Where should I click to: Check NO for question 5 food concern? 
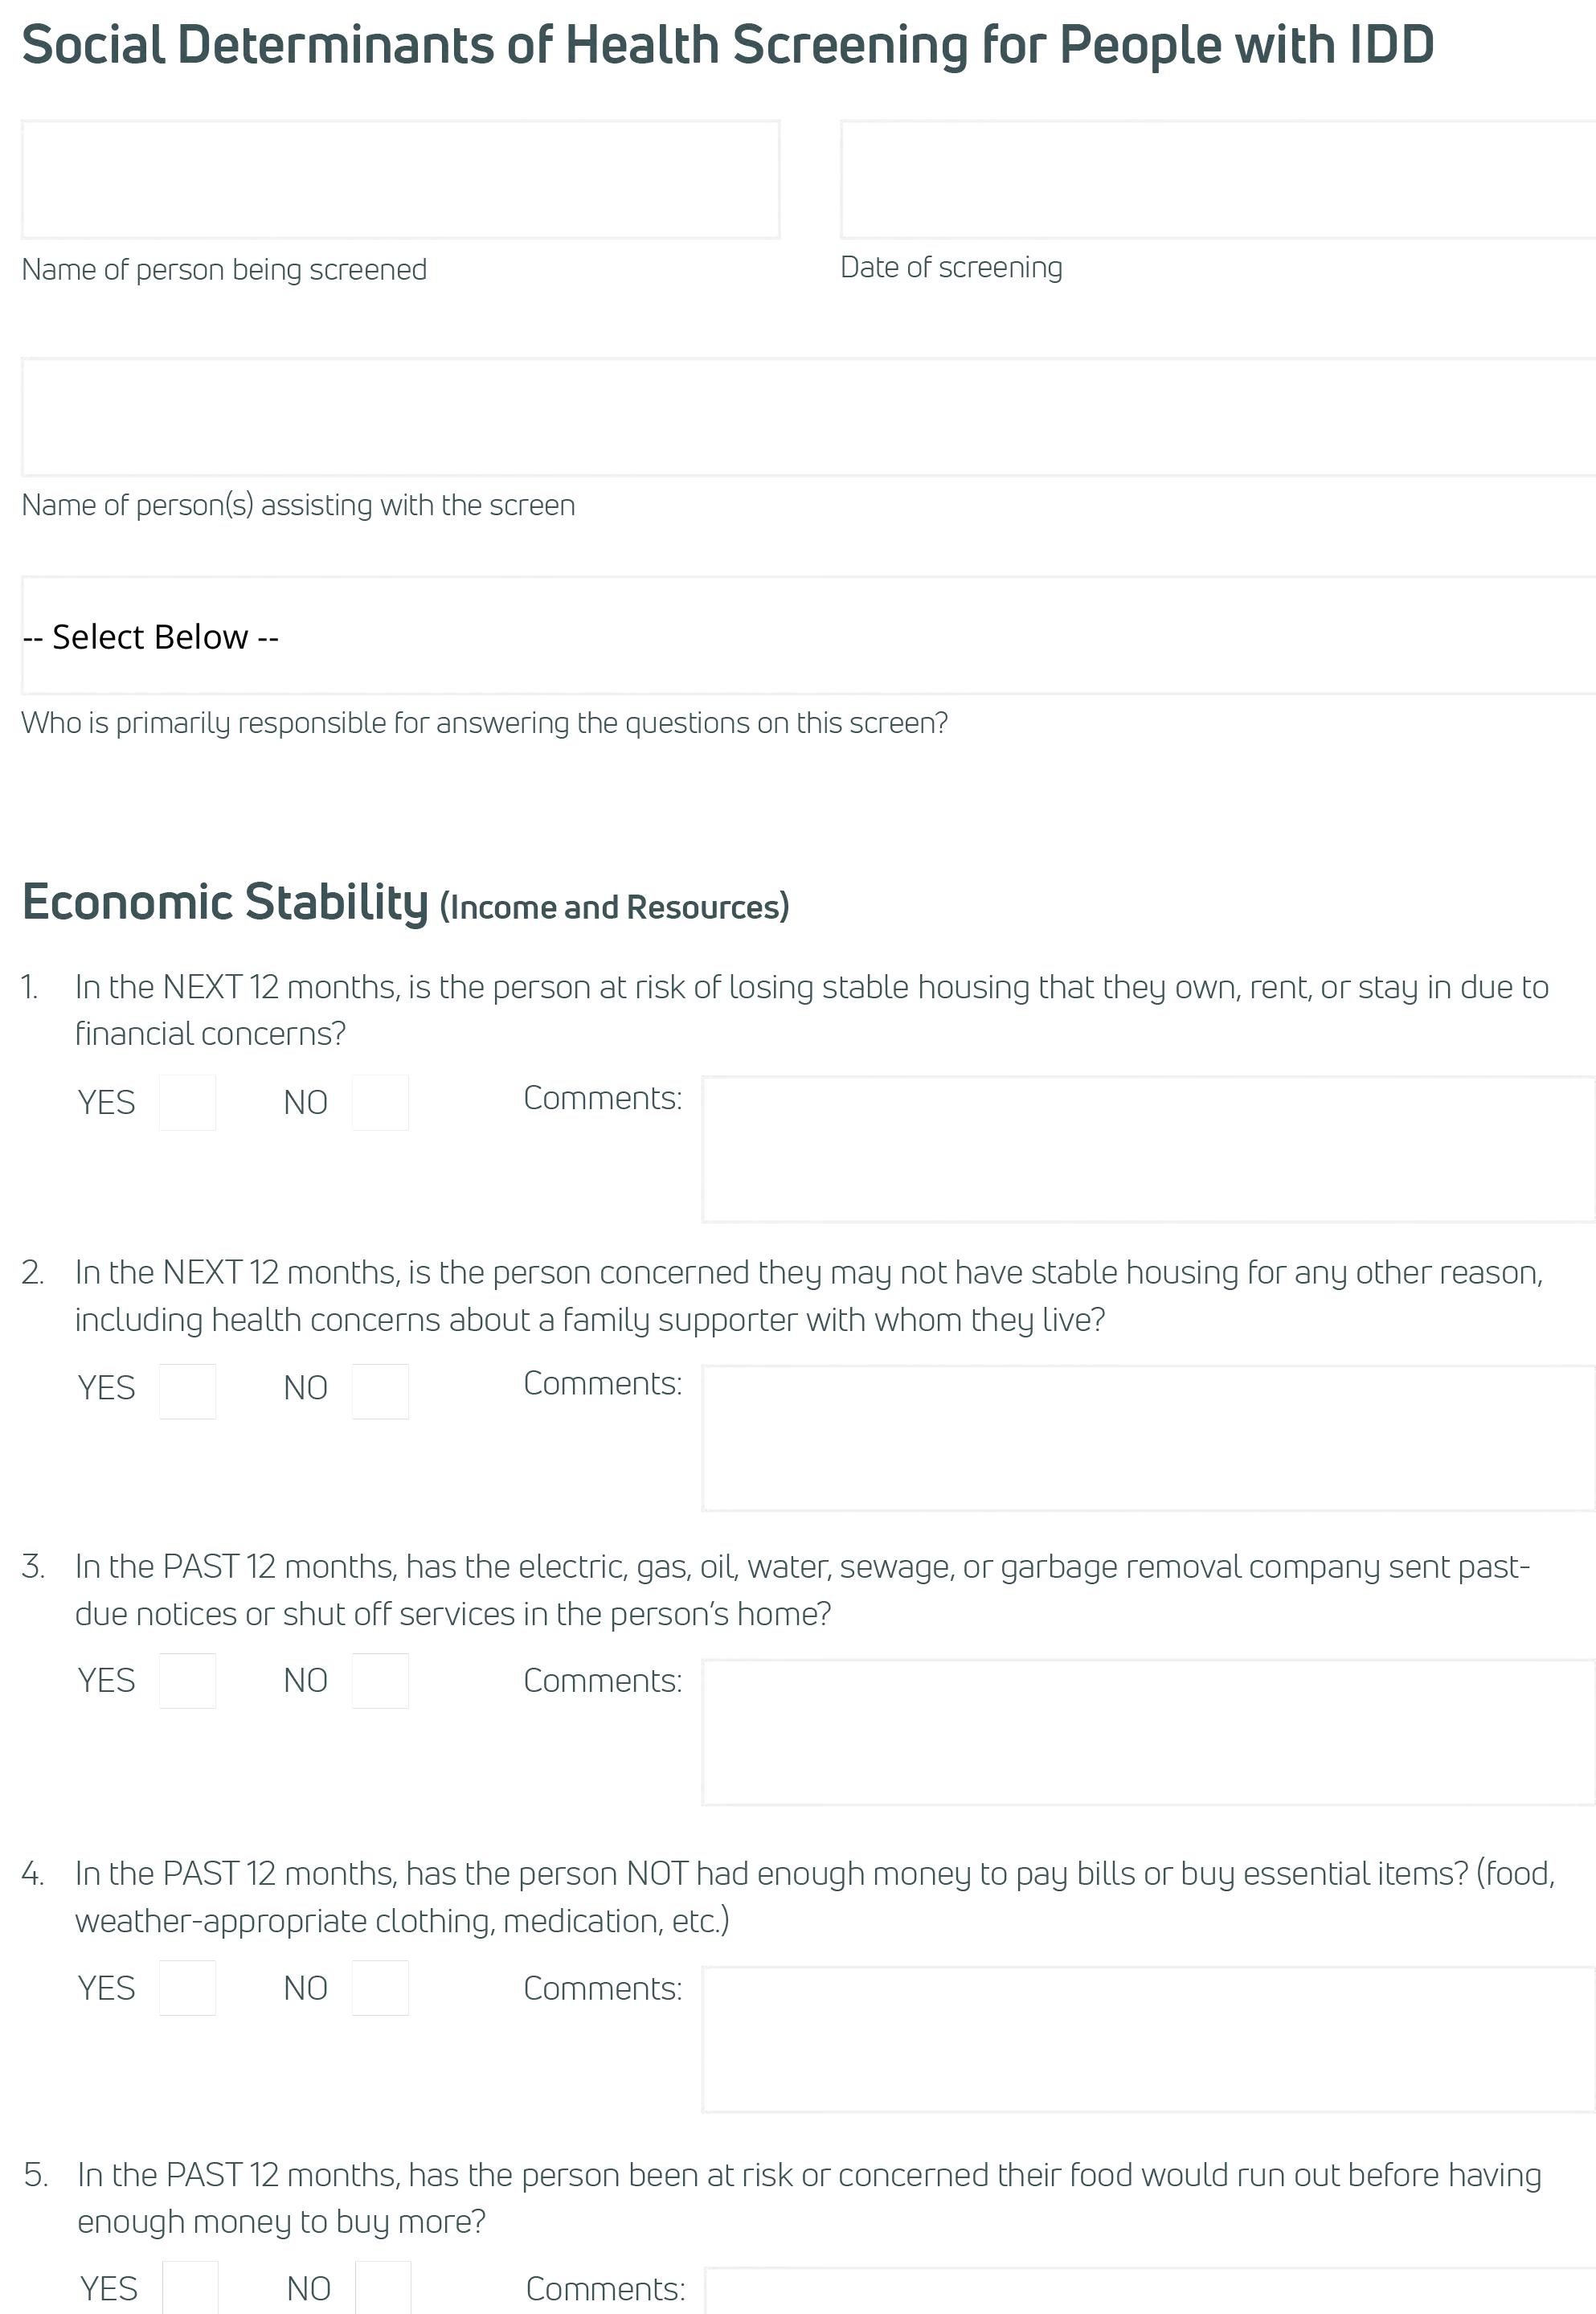pyautogui.click(x=383, y=2288)
